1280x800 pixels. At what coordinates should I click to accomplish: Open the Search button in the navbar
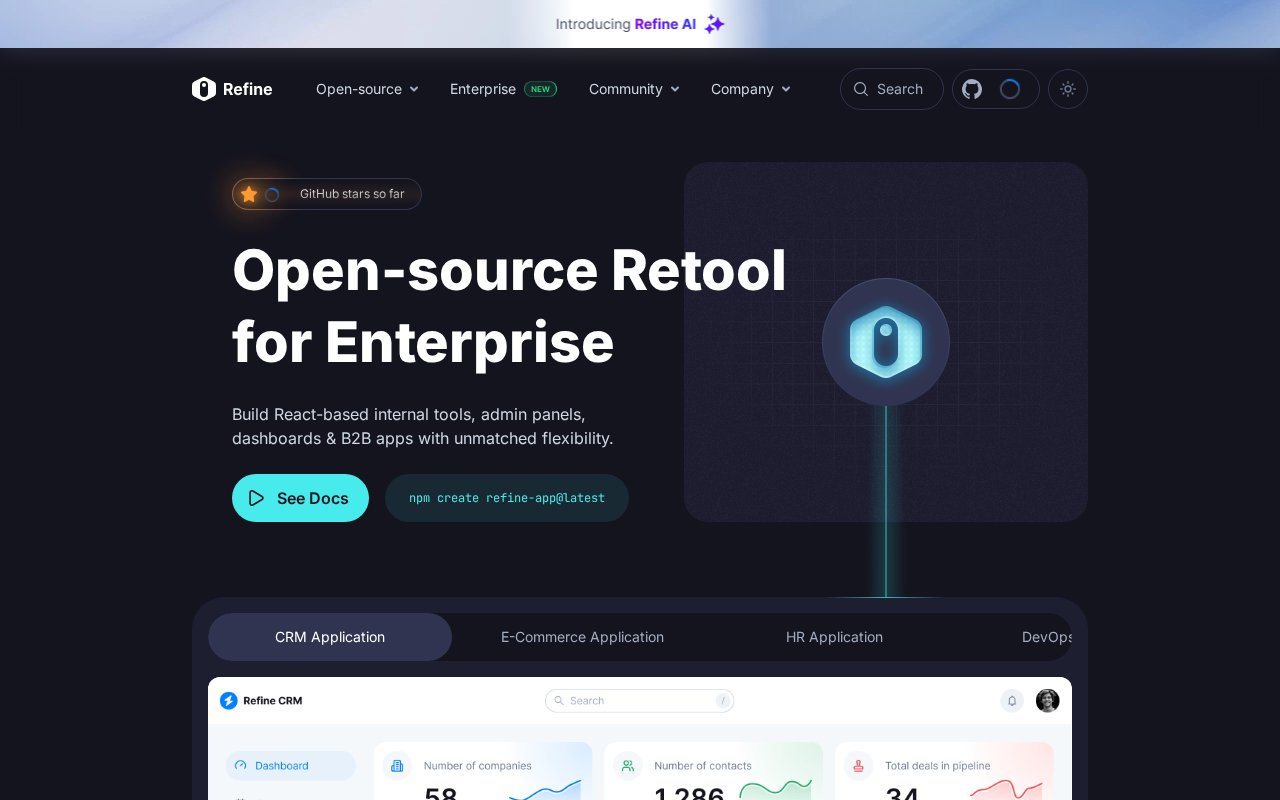click(x=892, y=89)
